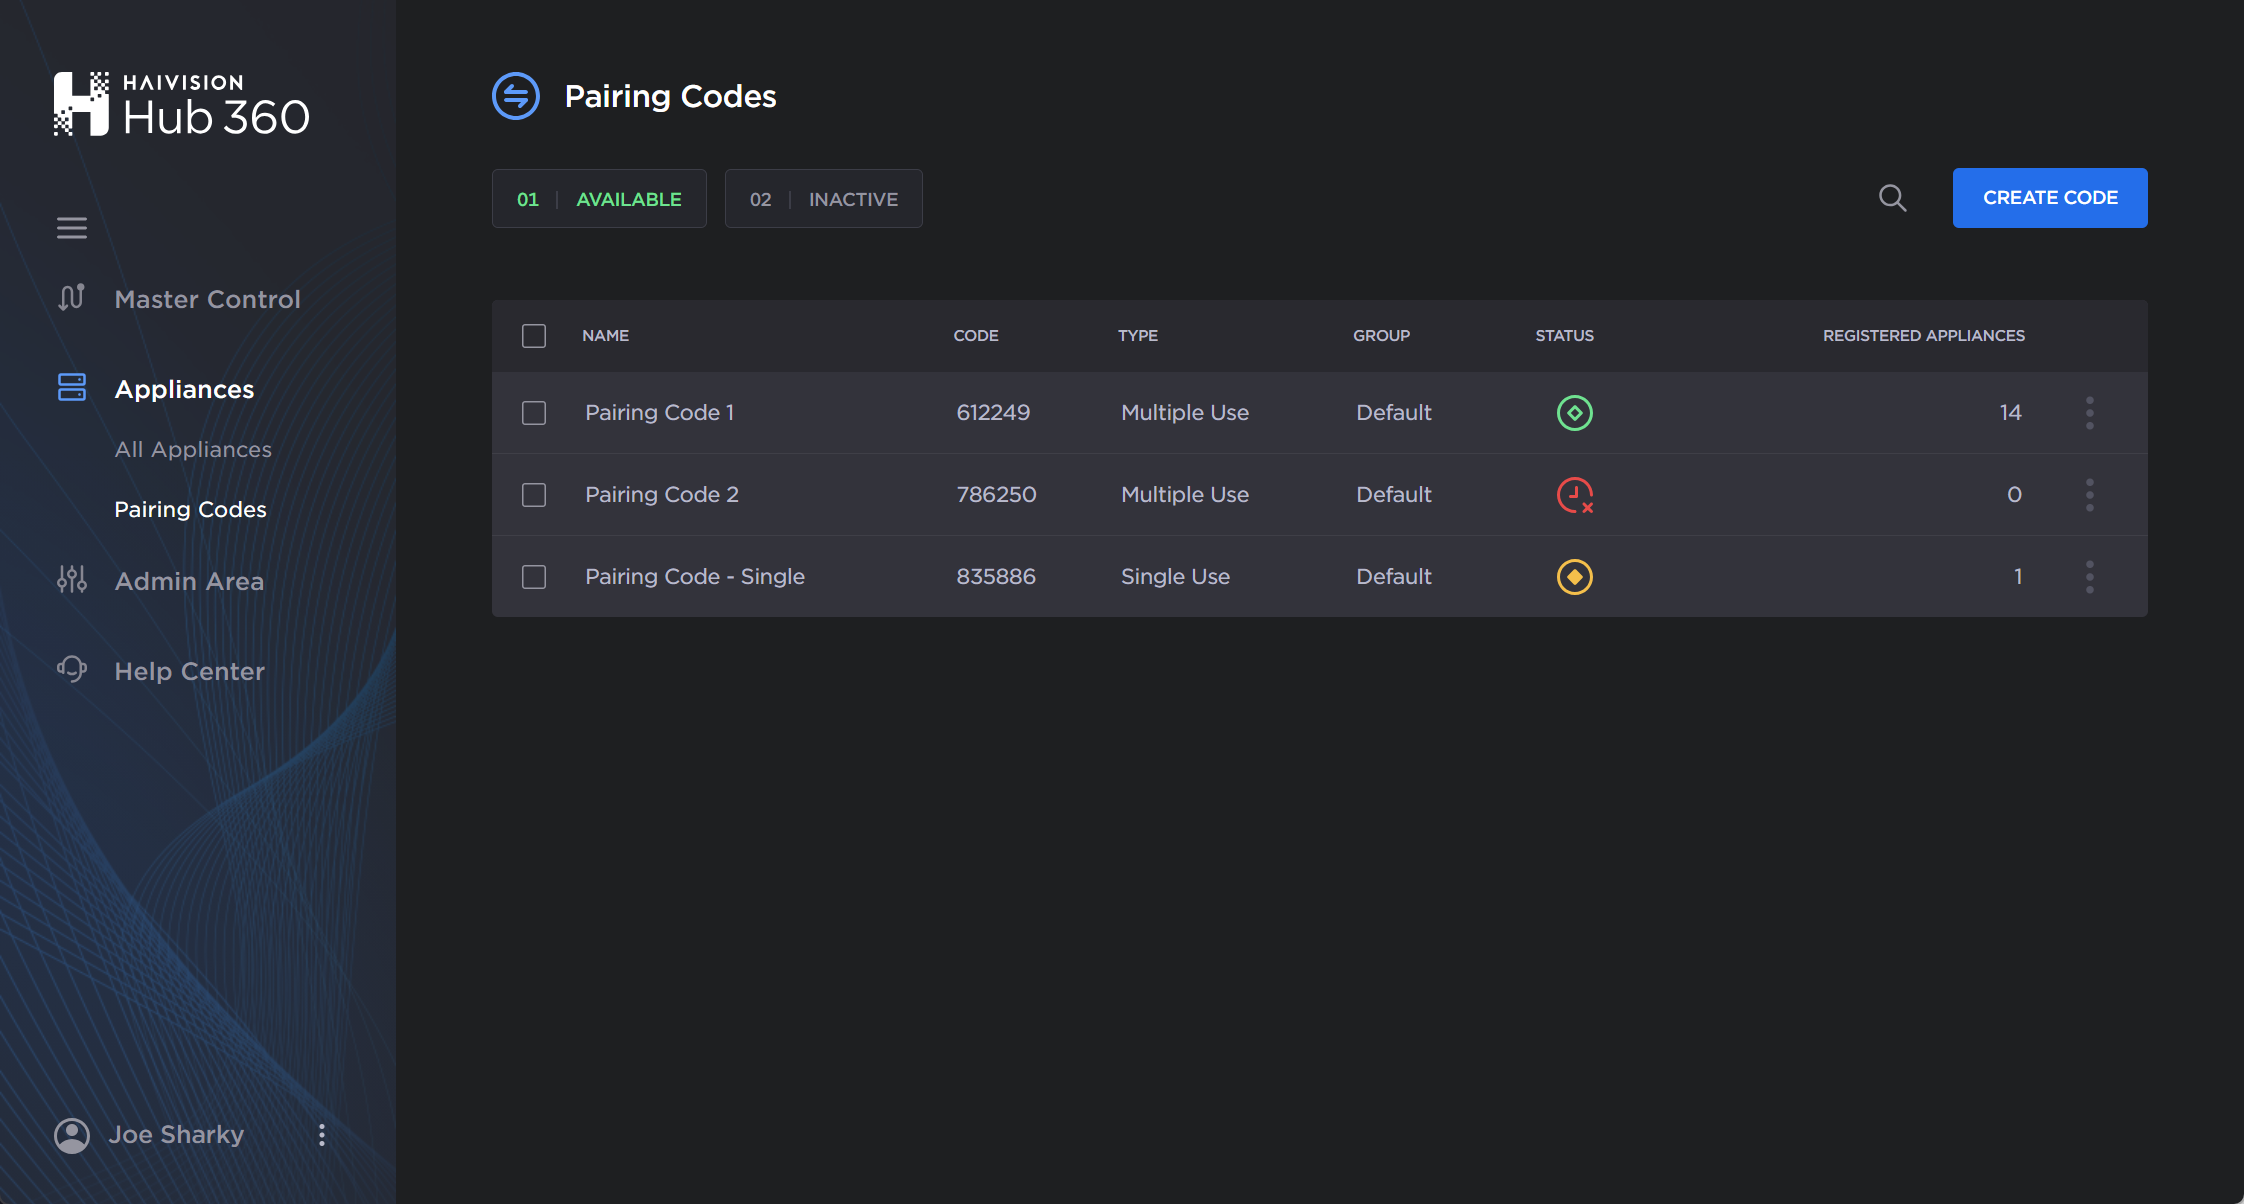Click the Pairing Codes navigation link
The image size is (2244, 1204).
tap(190, 508)
